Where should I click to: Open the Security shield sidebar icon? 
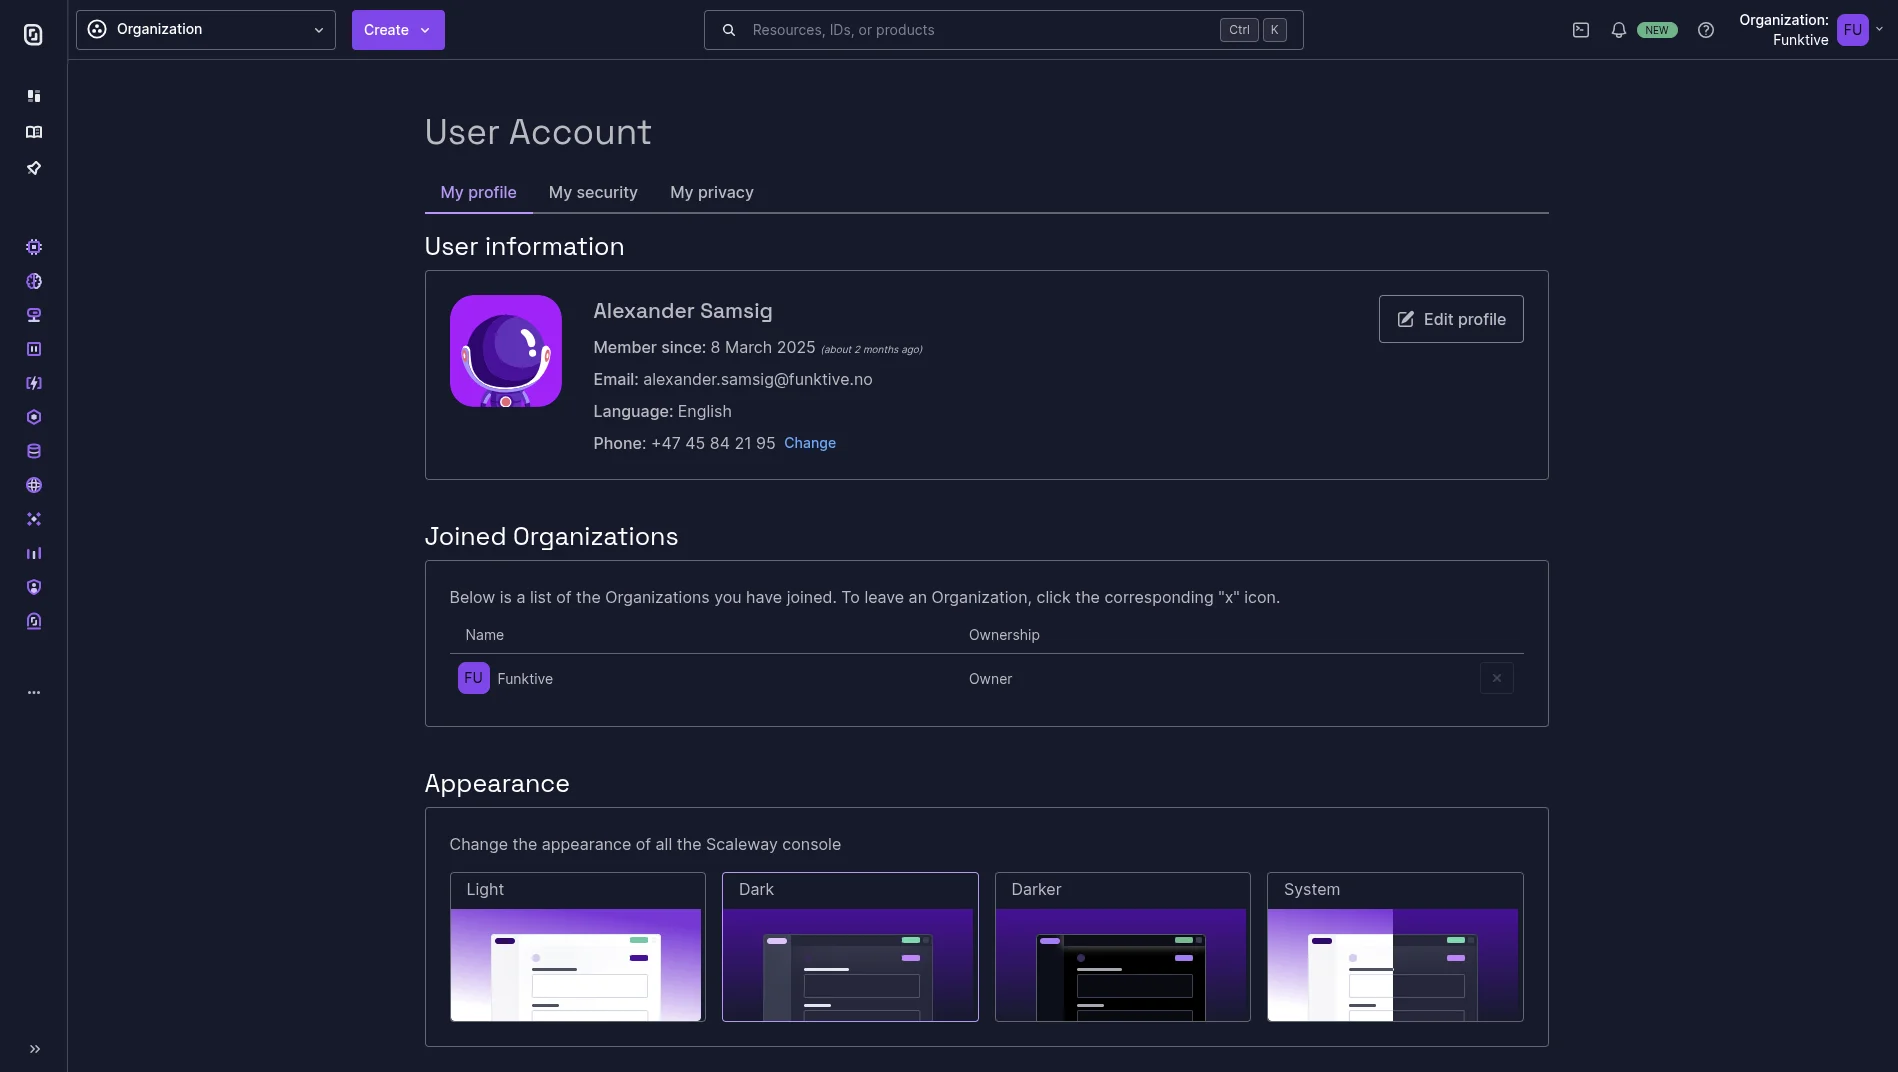pyautogui.click(x=34, y=587)
